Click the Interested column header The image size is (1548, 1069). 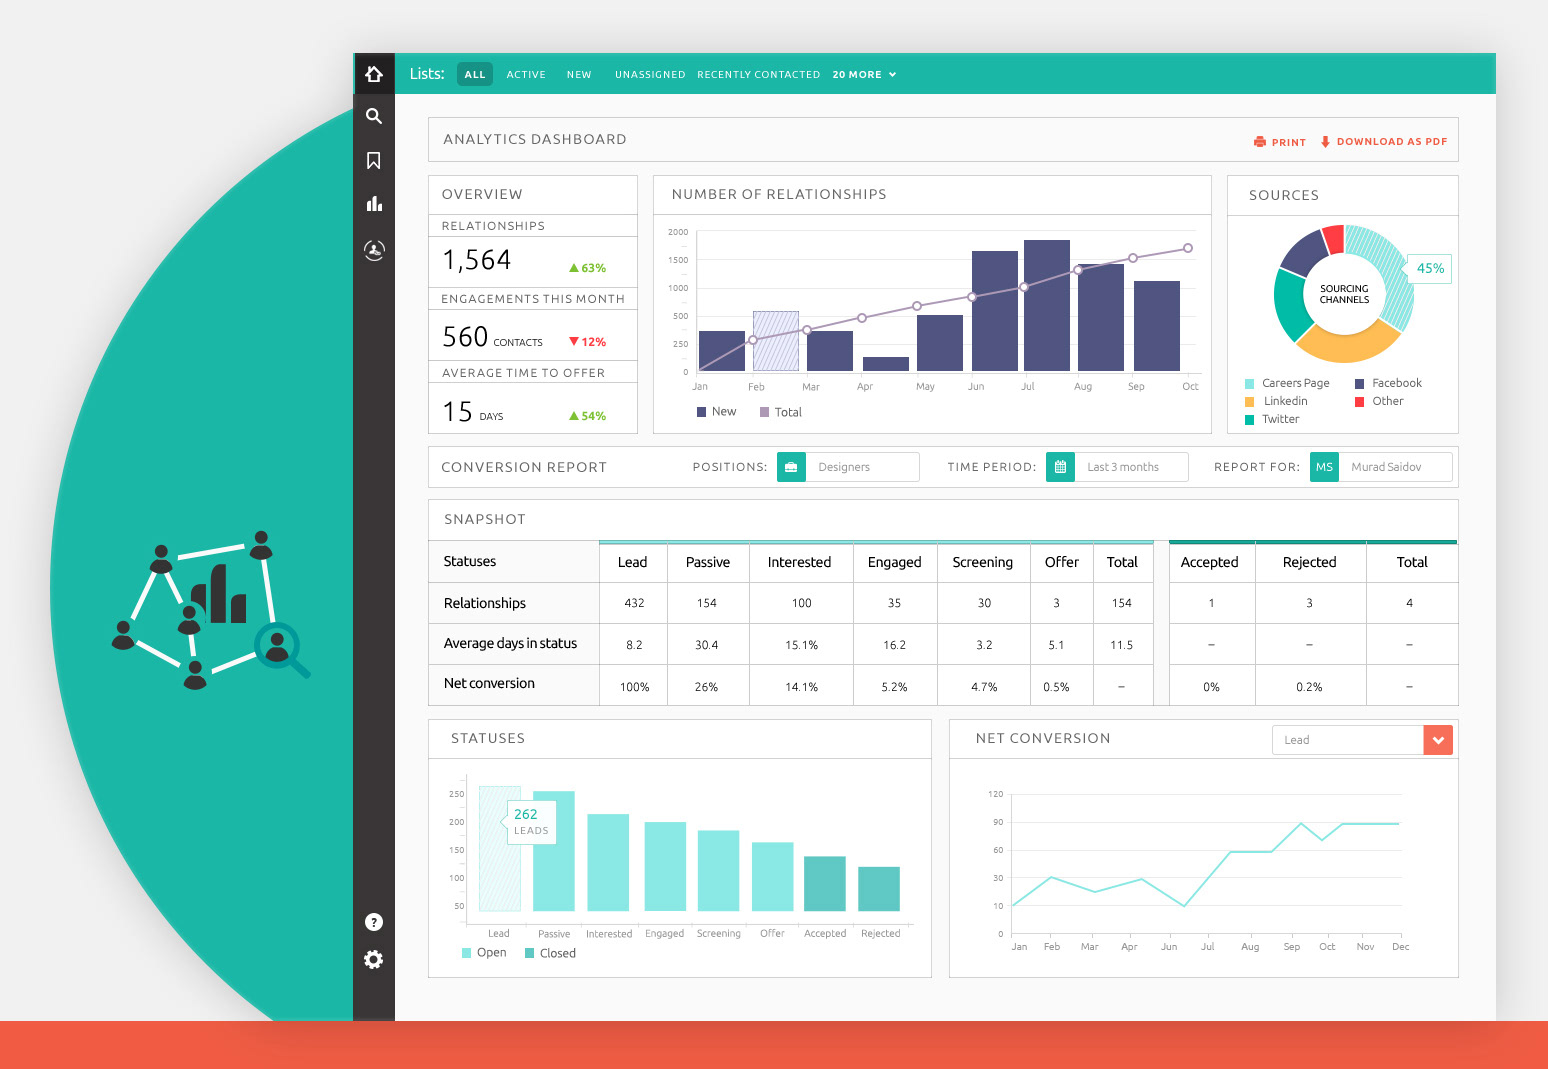pyautogui.click(x=799, y=562)
